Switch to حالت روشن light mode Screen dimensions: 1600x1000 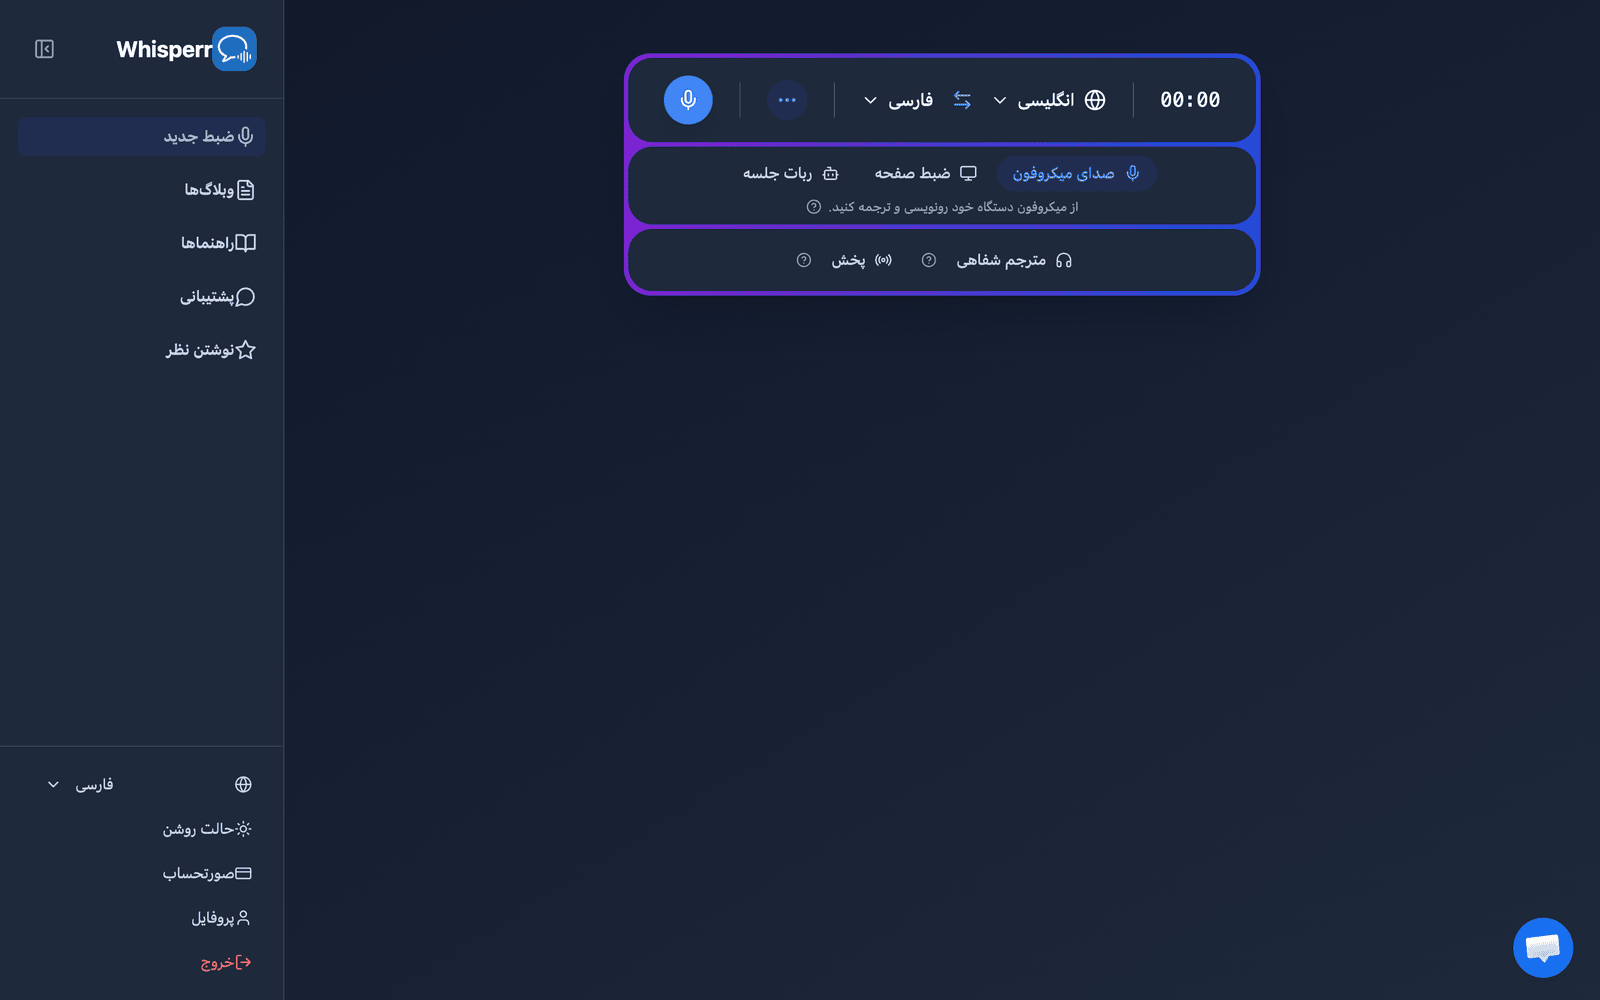207,829
